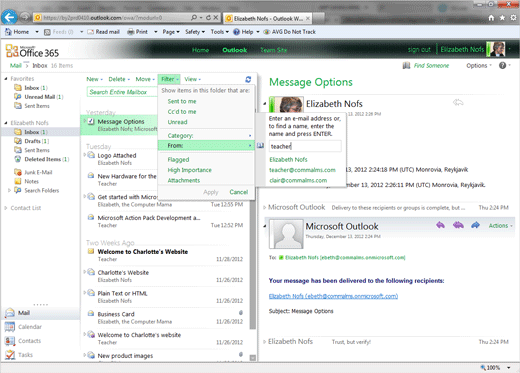Choose teacher@commalms.com suggestion
This screenshot has height=373, width=520.
point(302,170)
